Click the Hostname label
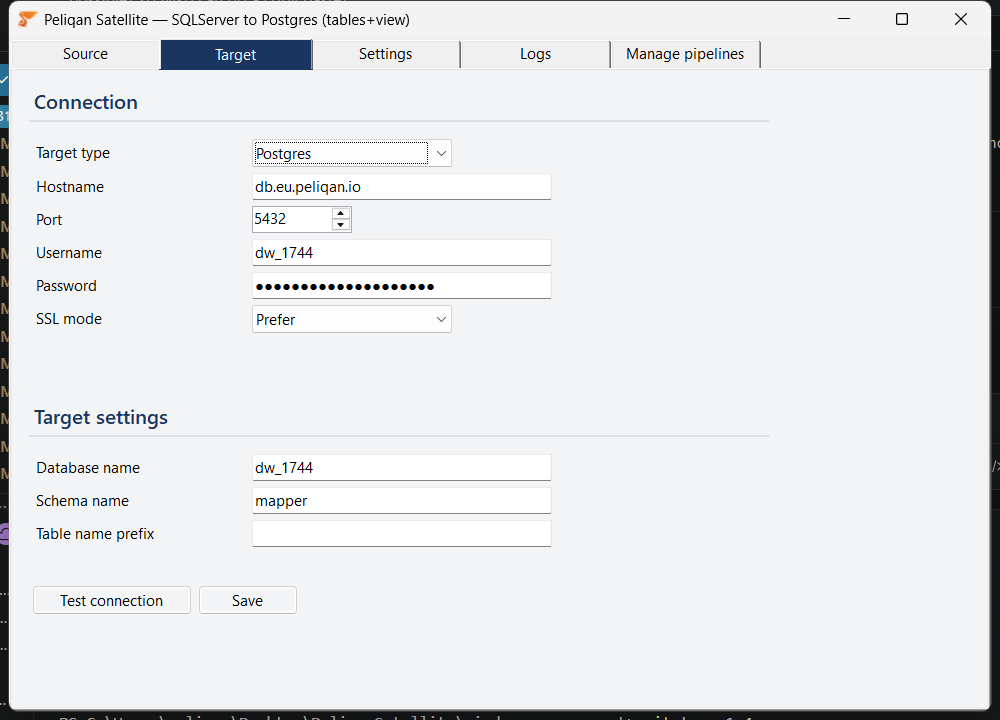 [70, 187]
